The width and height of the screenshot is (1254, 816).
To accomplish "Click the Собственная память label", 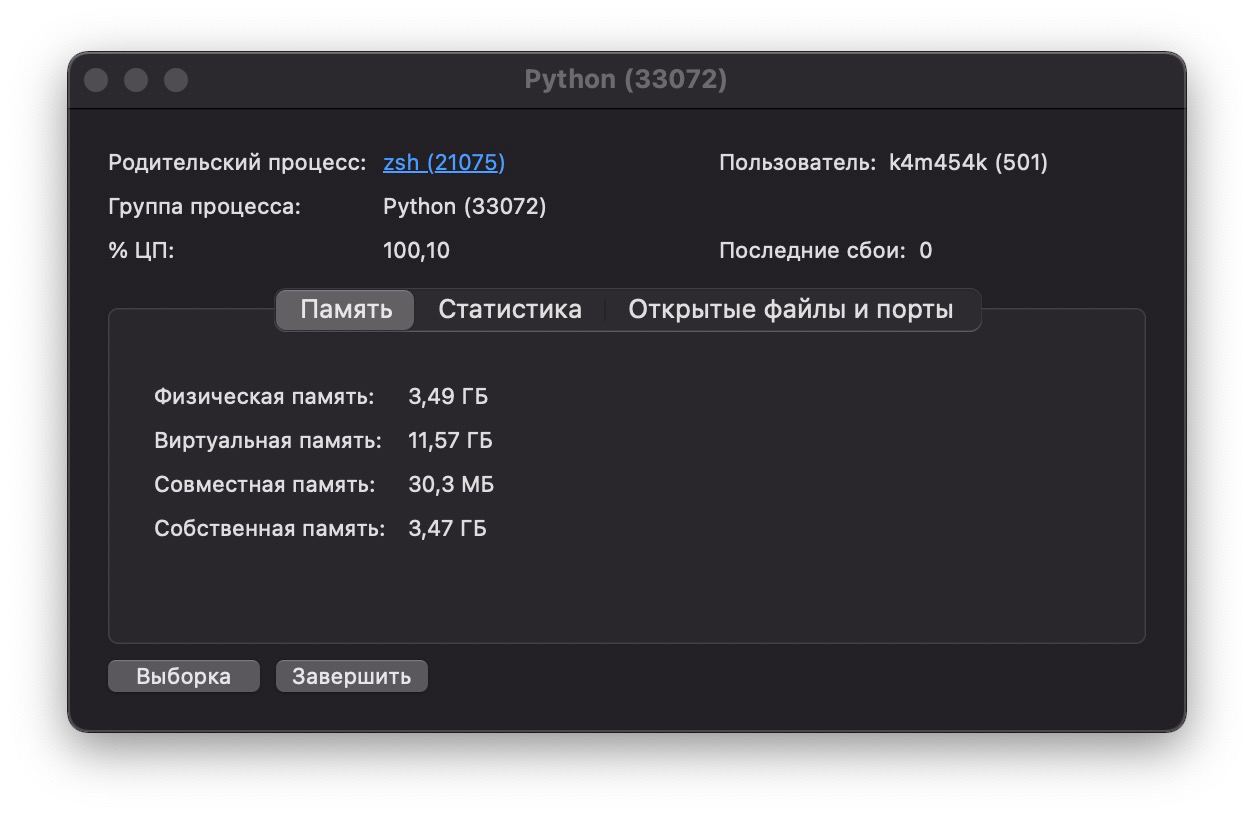I will point(270,529).
